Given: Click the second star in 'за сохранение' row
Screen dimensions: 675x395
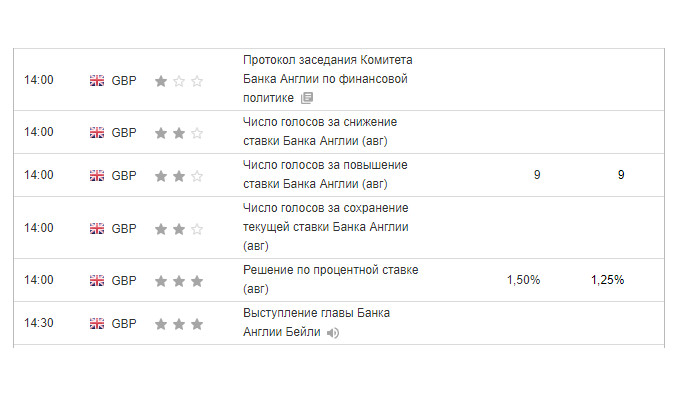Looking at the screenshot, I should coord(179,229).
